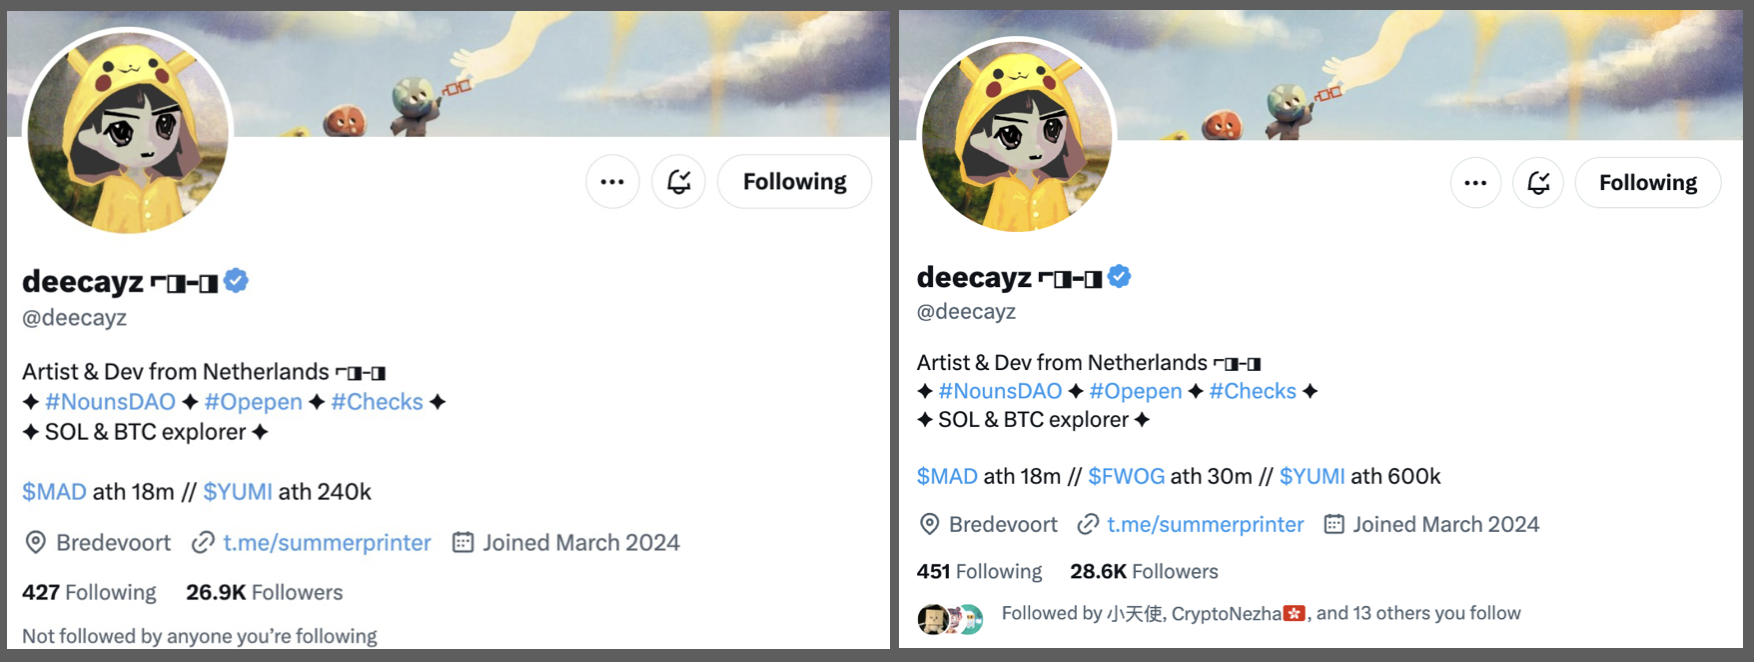Viewport: 1754px width, 662px height.
Task: View the 28.6K Followers list
Action: 1144,571
